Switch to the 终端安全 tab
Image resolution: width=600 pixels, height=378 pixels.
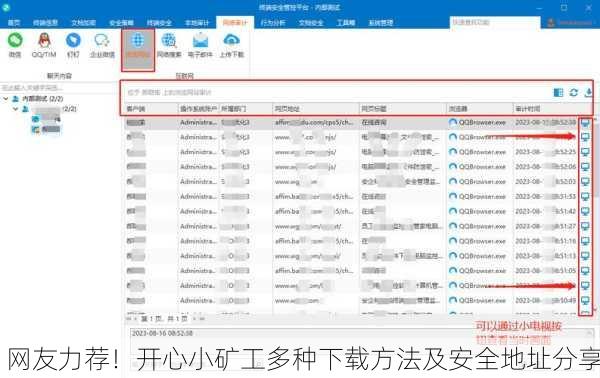coord(159,23)
